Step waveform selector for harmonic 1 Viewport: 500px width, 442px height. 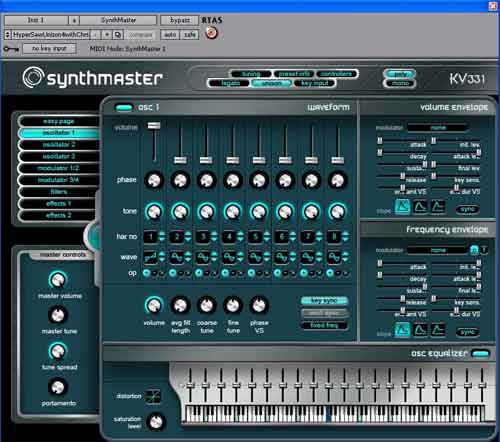pos(162,257)
